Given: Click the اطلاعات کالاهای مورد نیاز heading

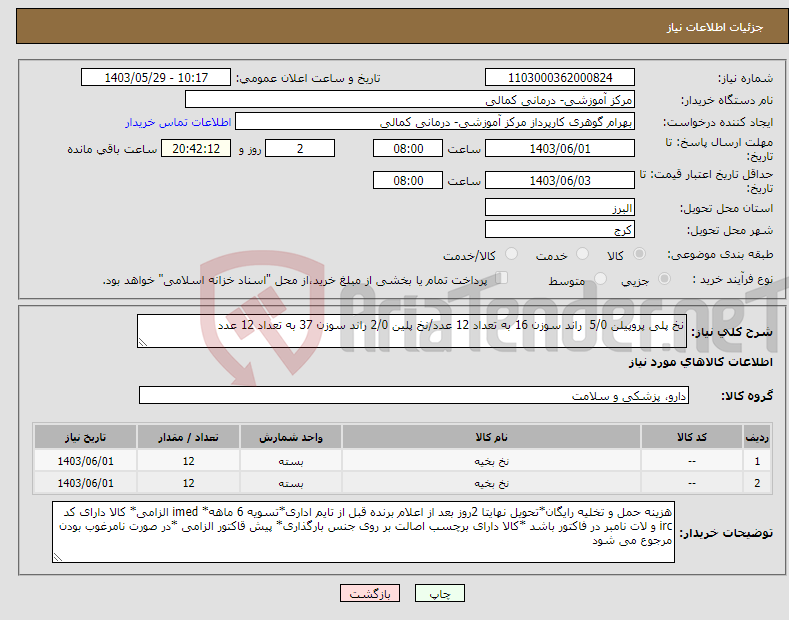Looking at the screenshot, I should point(700,362).
